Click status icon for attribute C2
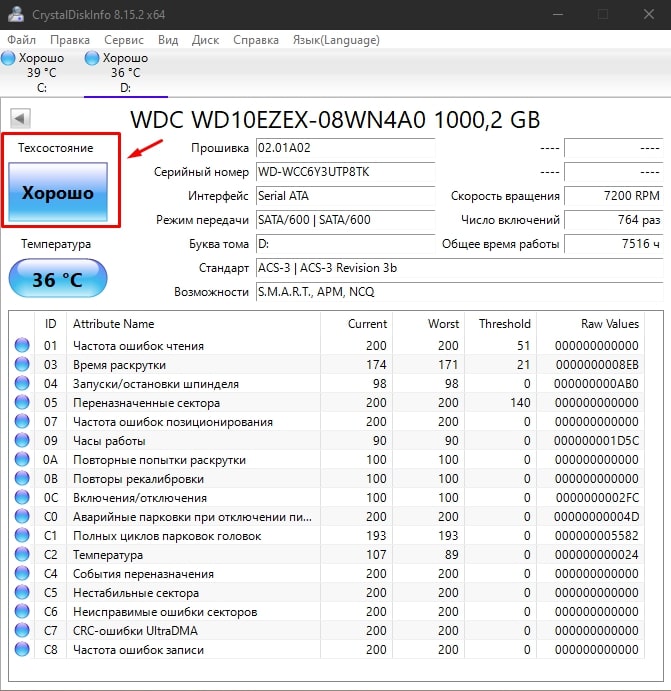The height and width of the screenshot is (691, 671). pos(22,554)
